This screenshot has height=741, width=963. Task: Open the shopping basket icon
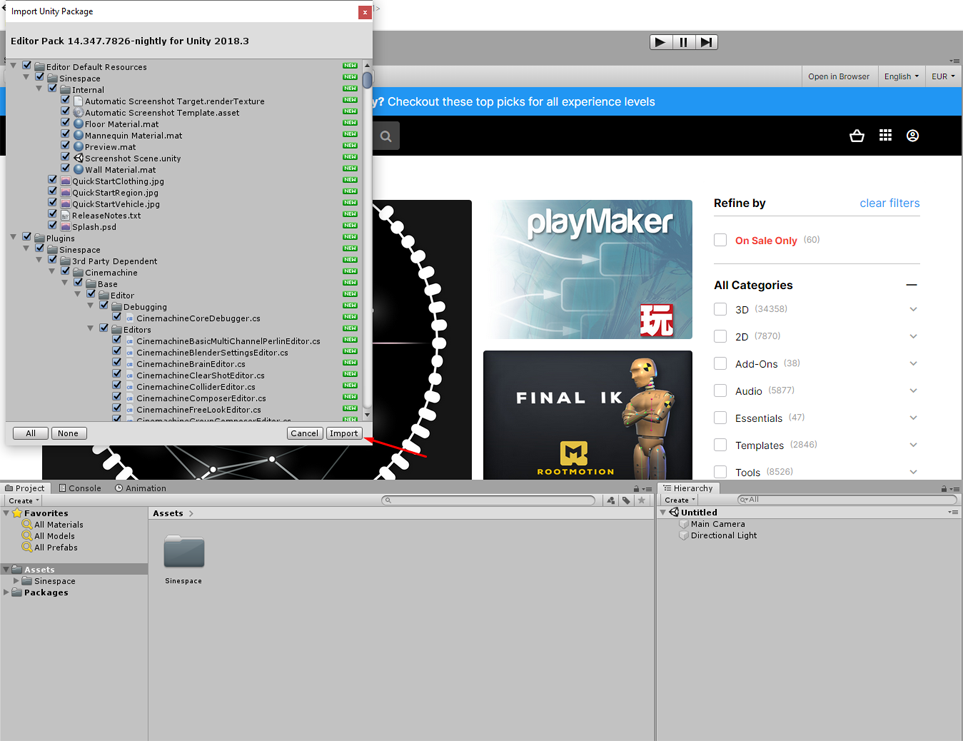(857, 136)
